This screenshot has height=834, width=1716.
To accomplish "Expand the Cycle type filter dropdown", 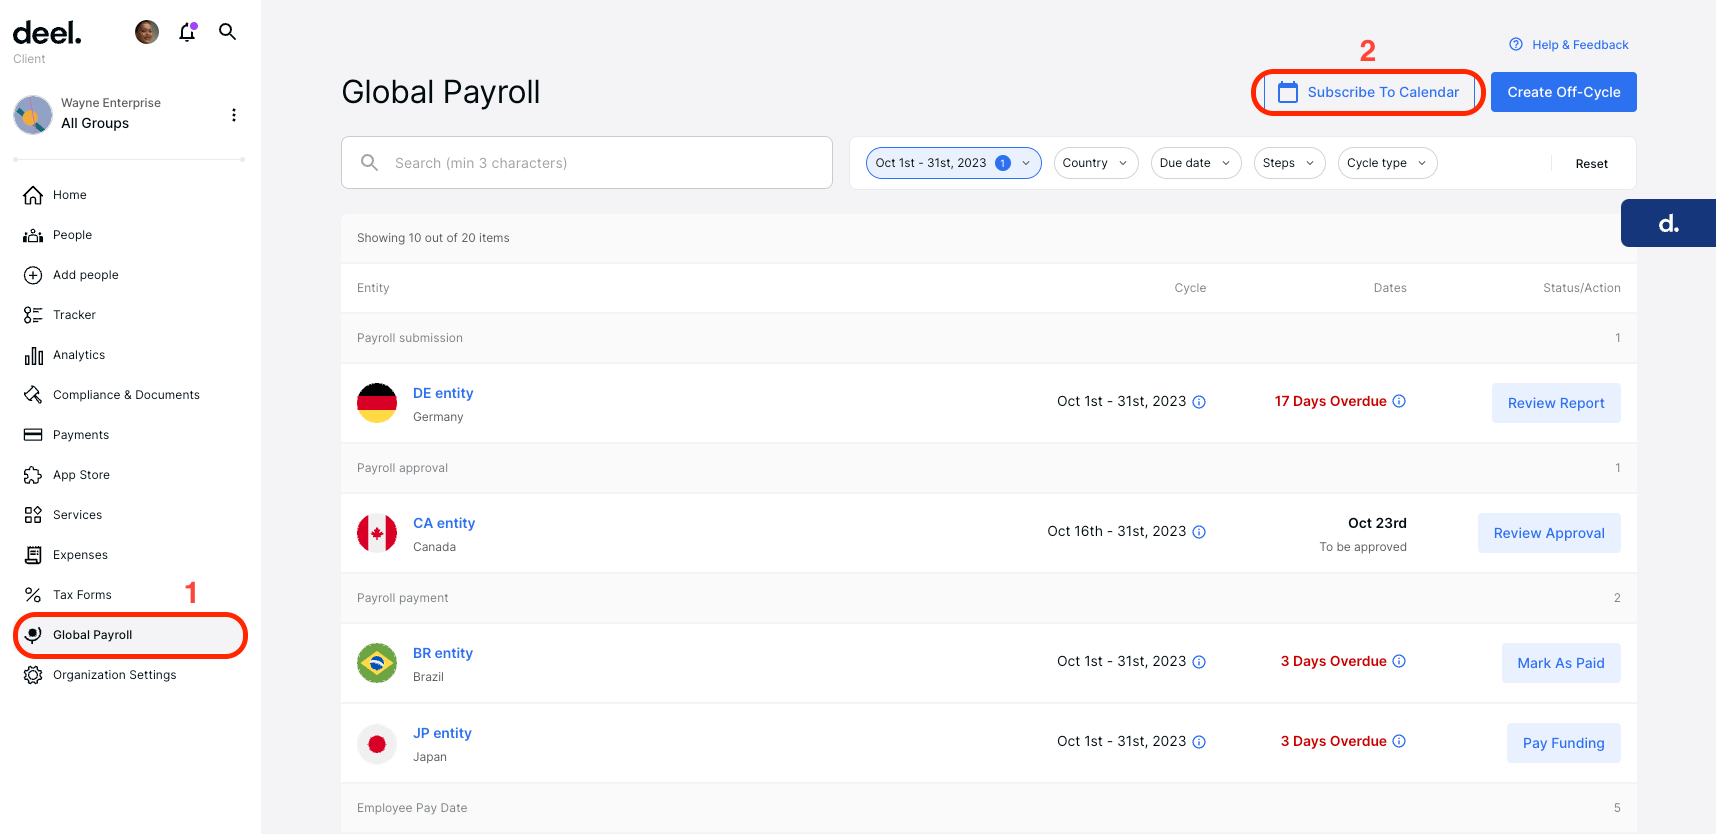I will [1388, 163].
